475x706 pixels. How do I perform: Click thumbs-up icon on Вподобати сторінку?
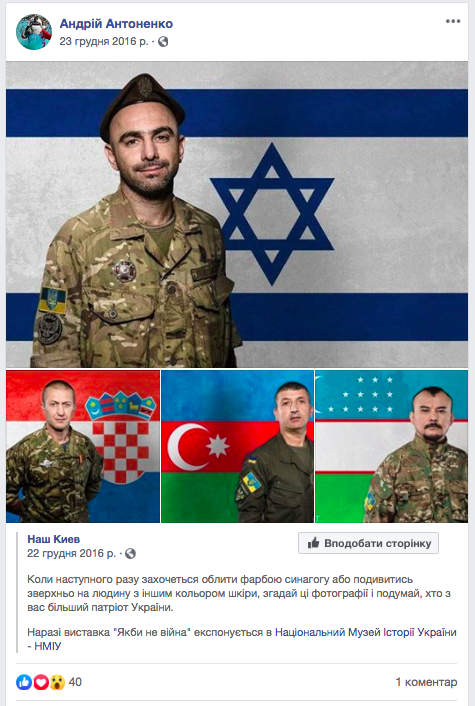point(313,543)
